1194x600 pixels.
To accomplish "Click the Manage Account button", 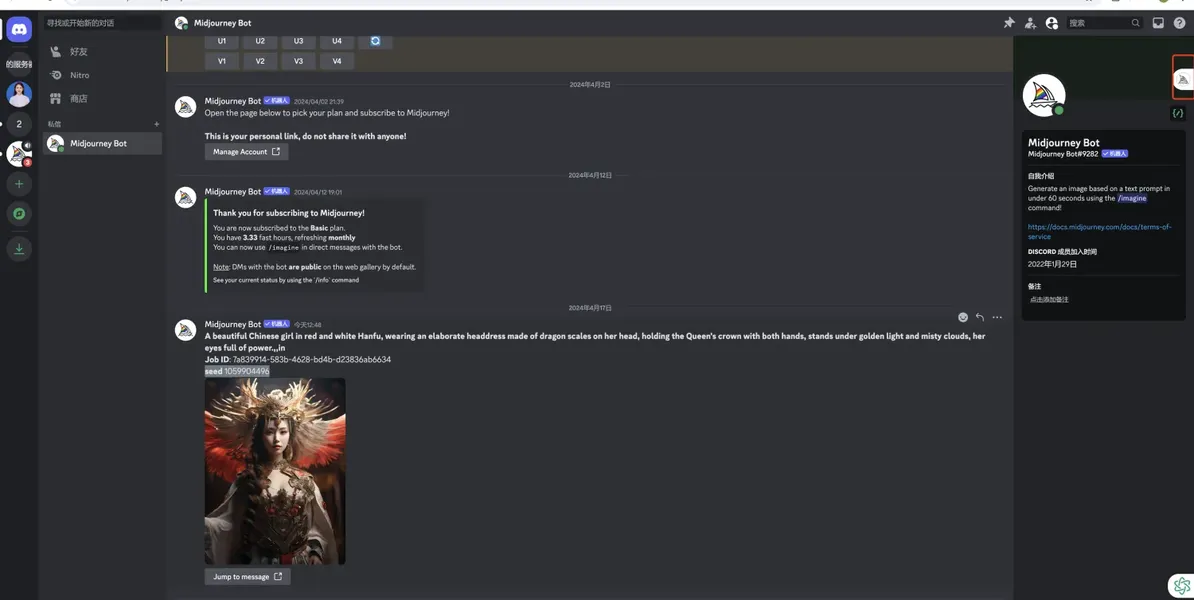I will [246, 152].
